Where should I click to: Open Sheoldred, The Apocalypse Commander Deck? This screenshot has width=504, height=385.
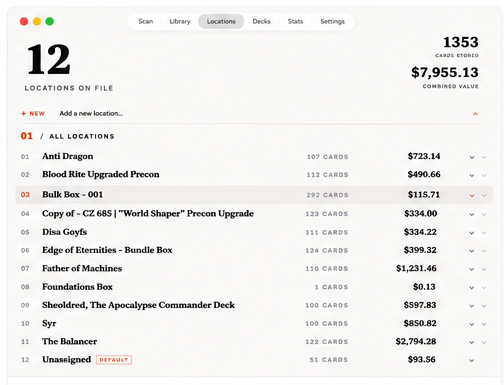click(x=138, y=305)
